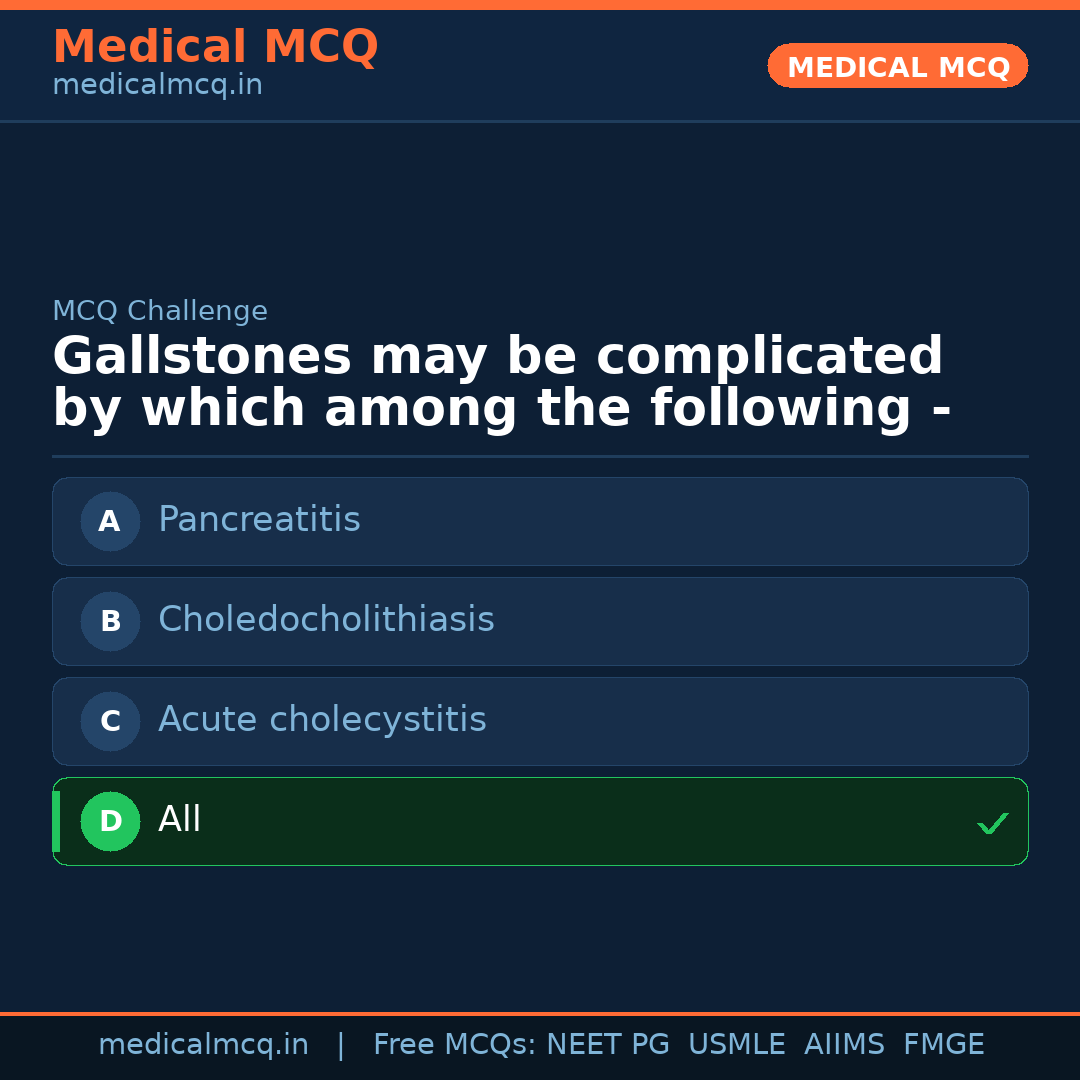The width and height of the screenshot is (1080, 1080).
Task: Click the gallstones question heading text
Action: [500, 383]
